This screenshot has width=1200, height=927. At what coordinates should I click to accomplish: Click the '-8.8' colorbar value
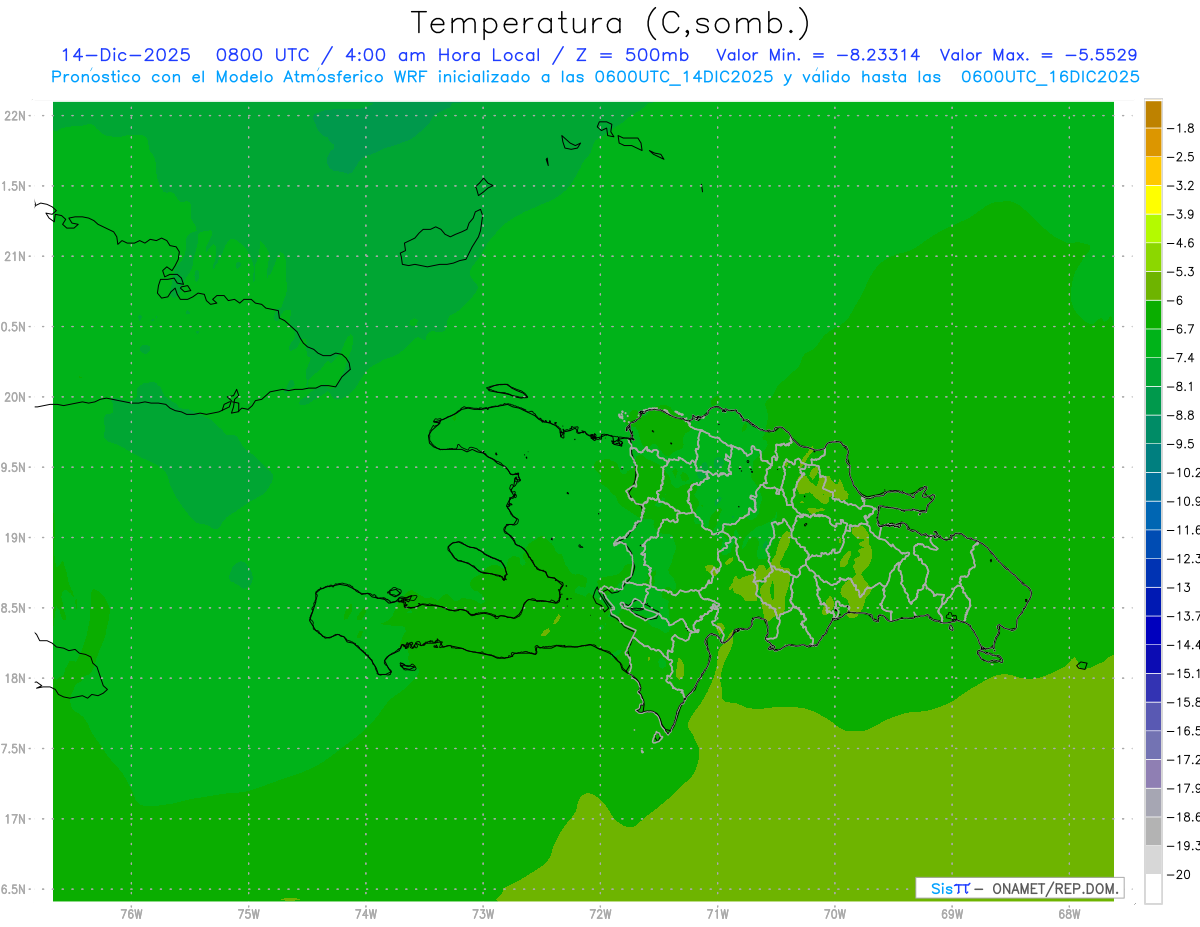point(1181,415)
